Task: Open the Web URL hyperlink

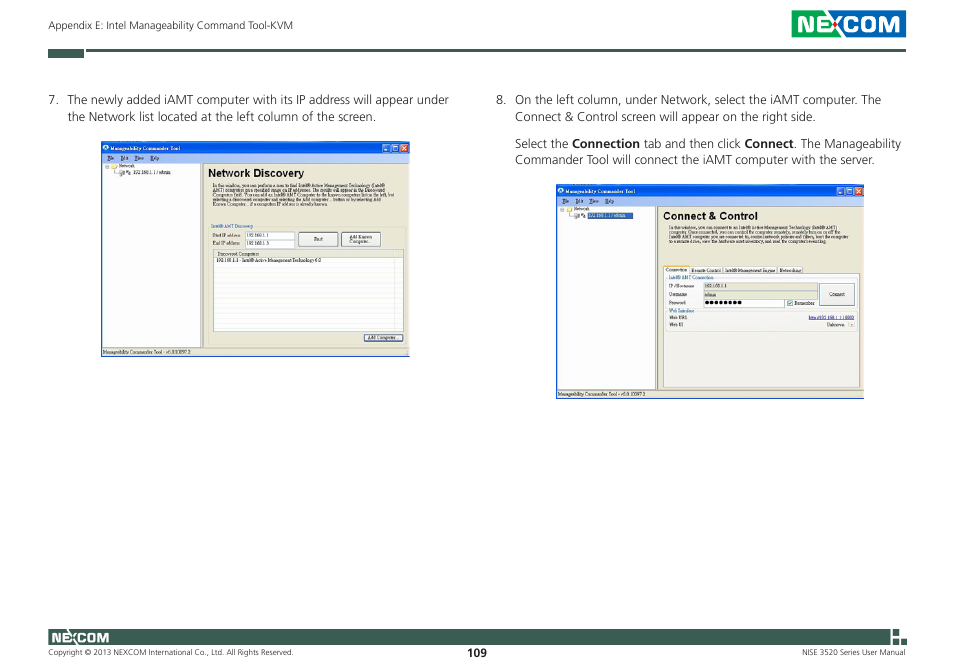Action: 830,317
